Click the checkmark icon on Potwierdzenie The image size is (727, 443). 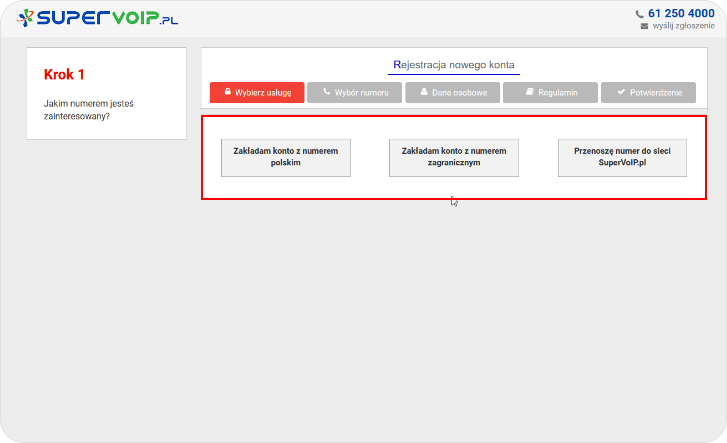click(x=621, y=92)
